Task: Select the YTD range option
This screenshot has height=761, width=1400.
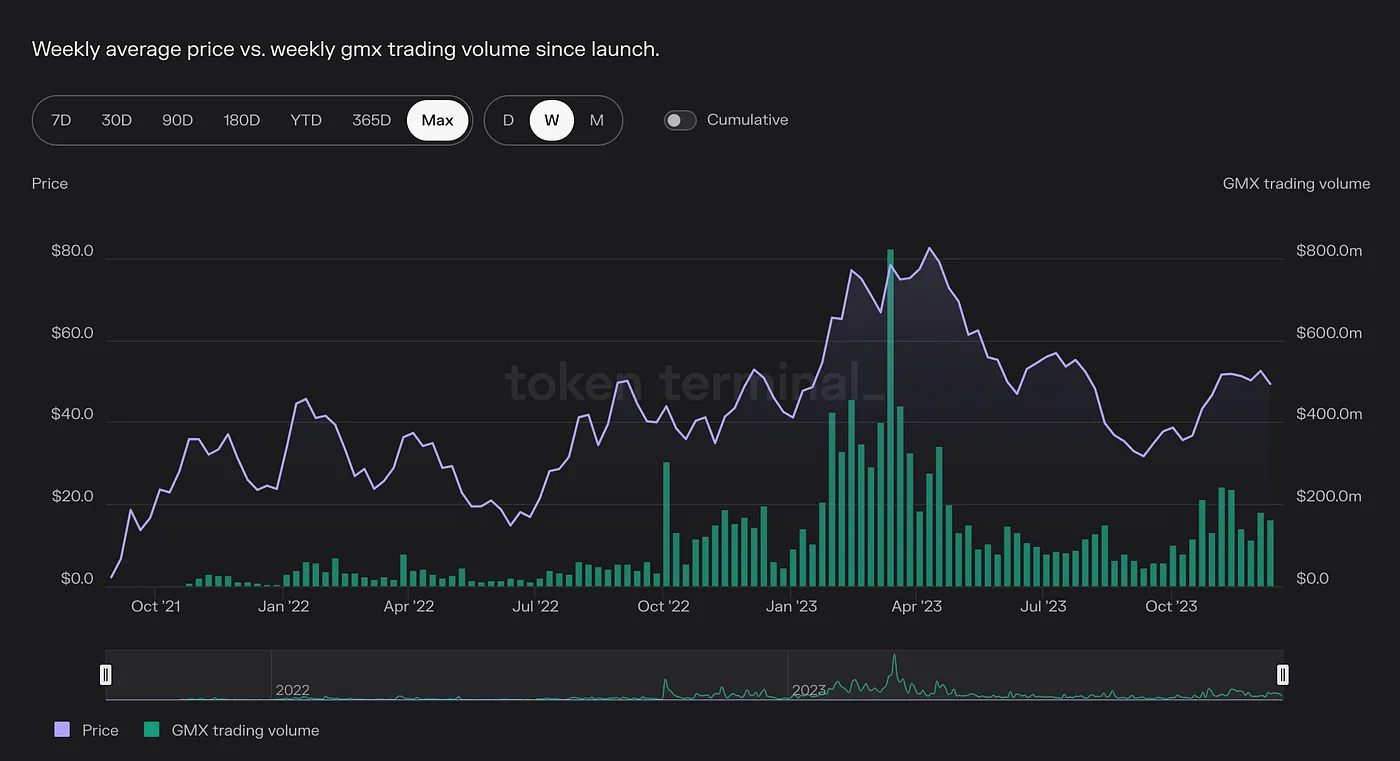Action: tap(306, 120)
